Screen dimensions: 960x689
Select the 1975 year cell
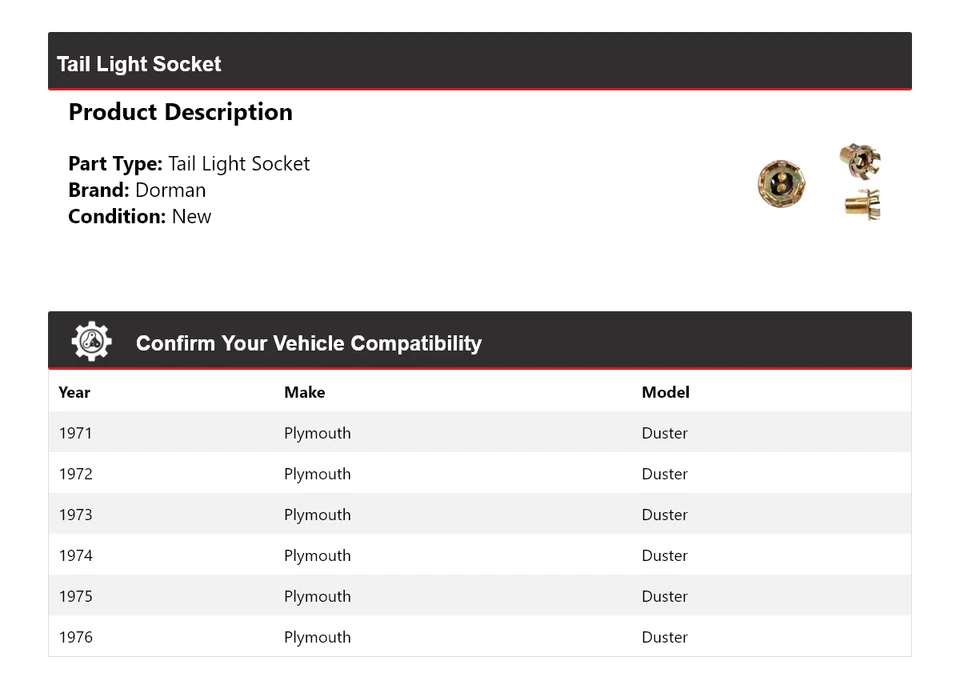[x=75, y=597]
